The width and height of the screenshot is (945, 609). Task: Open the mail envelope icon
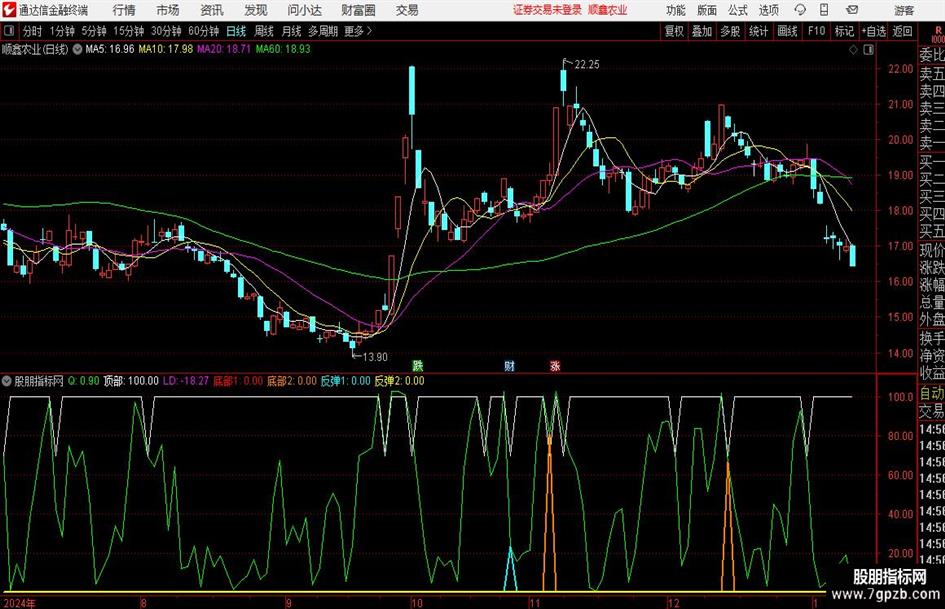tap(852, 10)
